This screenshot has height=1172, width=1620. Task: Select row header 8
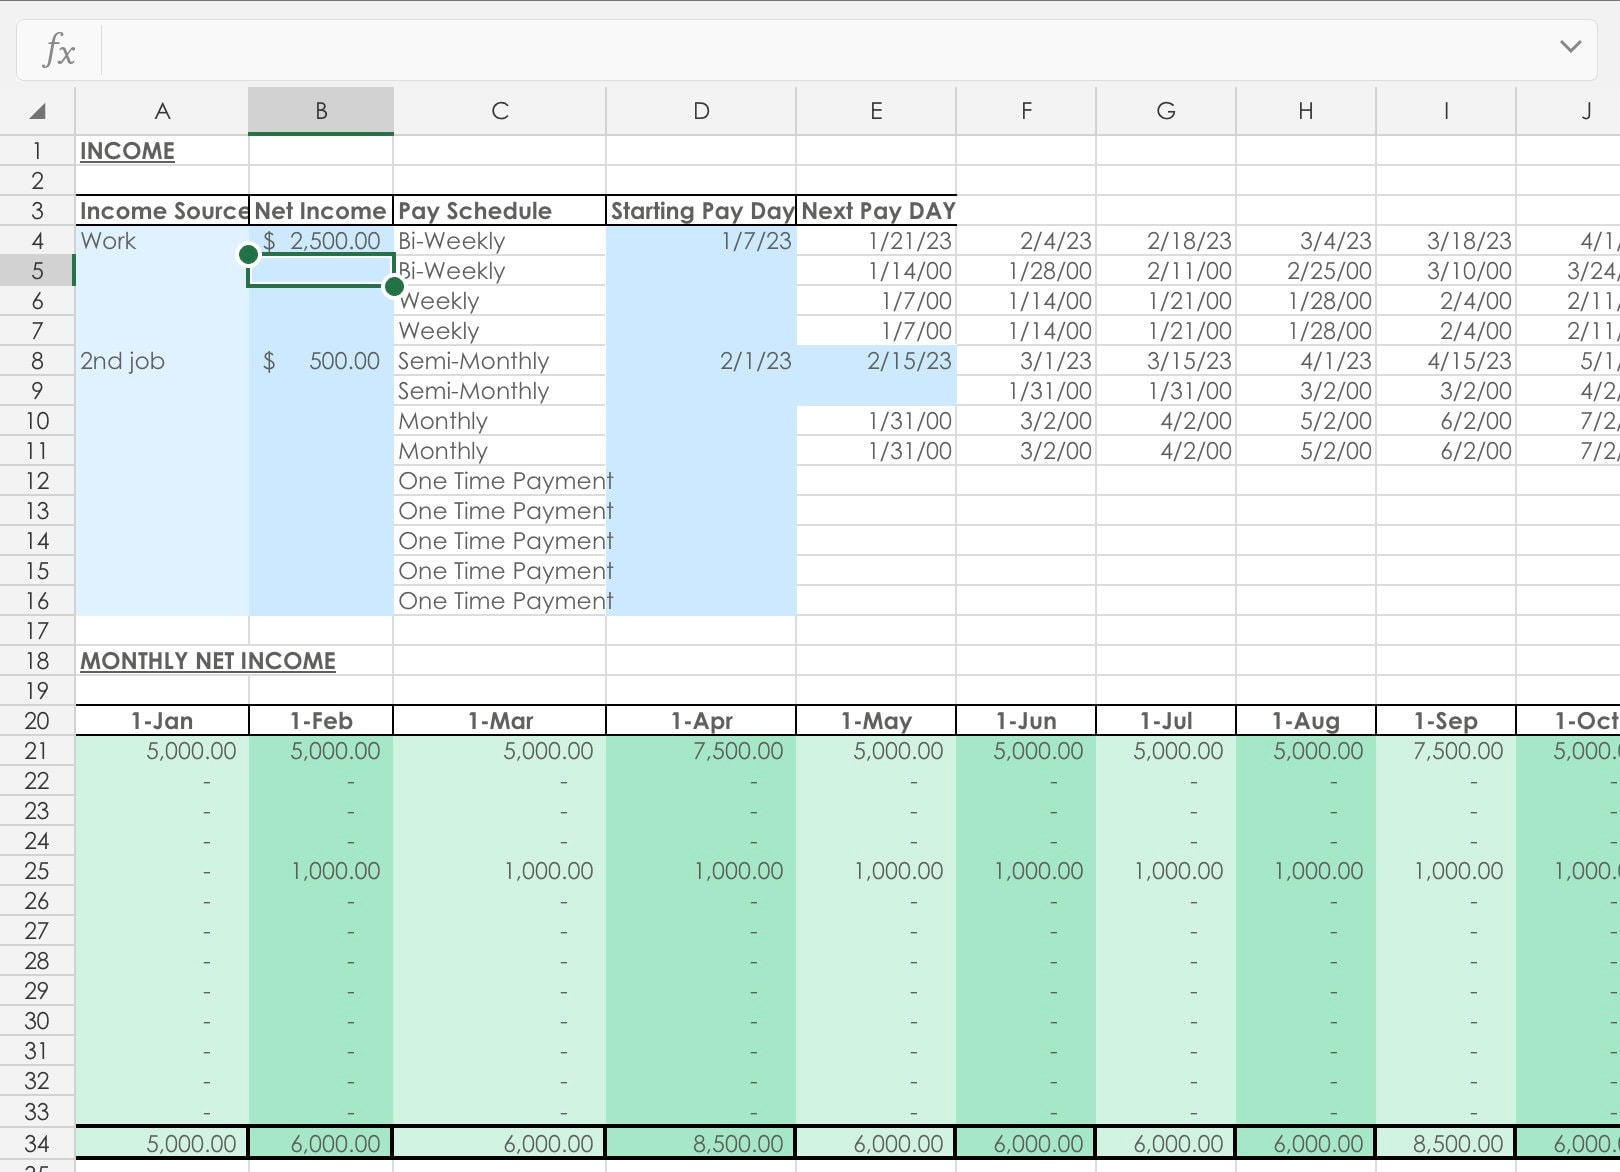[36, 361]
